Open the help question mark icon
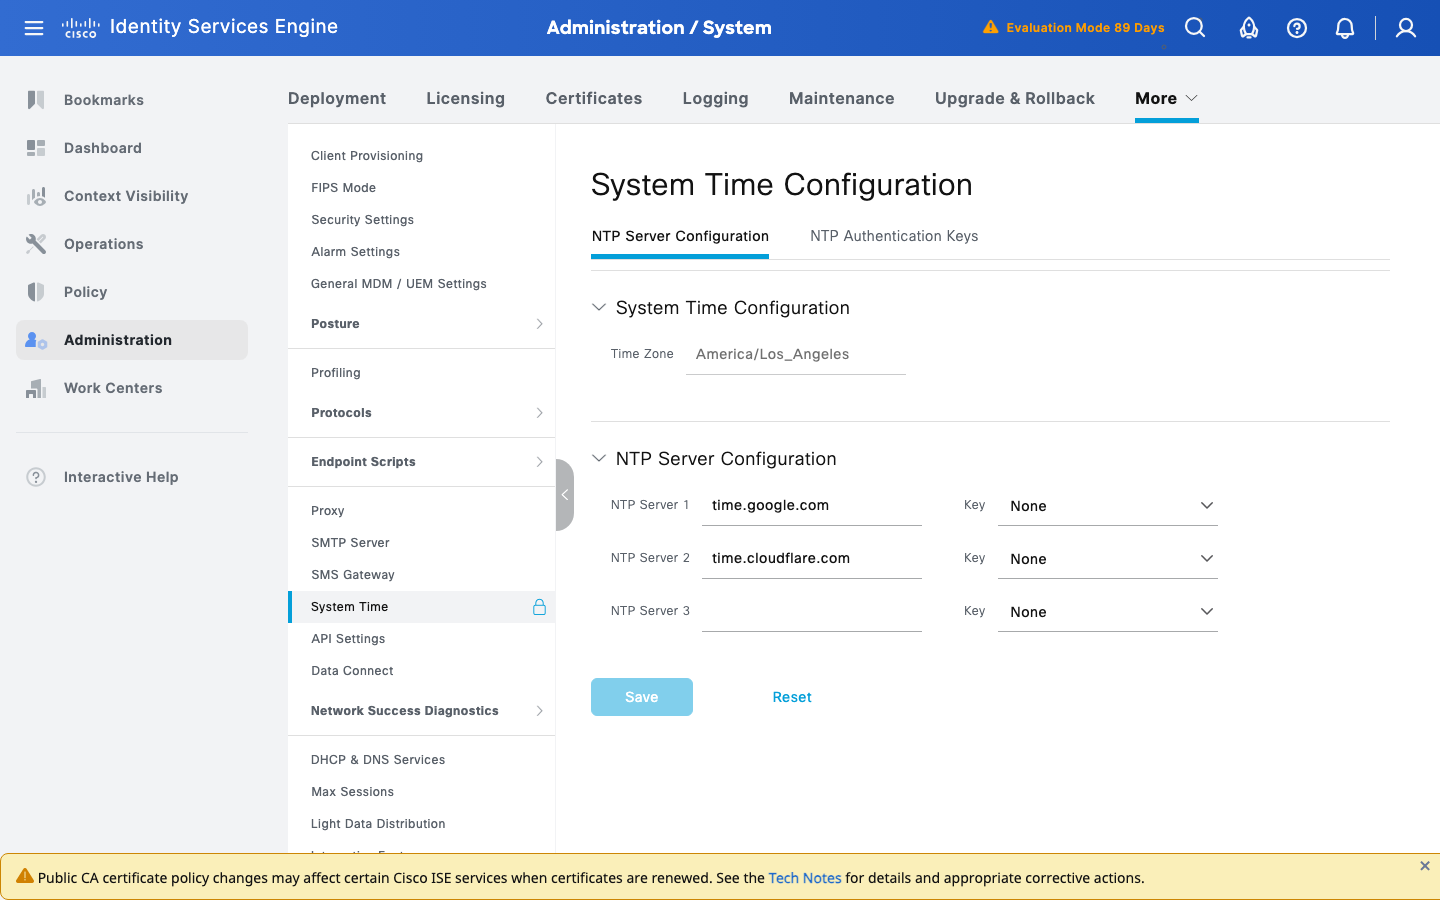This screenshot has width=1440, height=900. pos(1297,28)
